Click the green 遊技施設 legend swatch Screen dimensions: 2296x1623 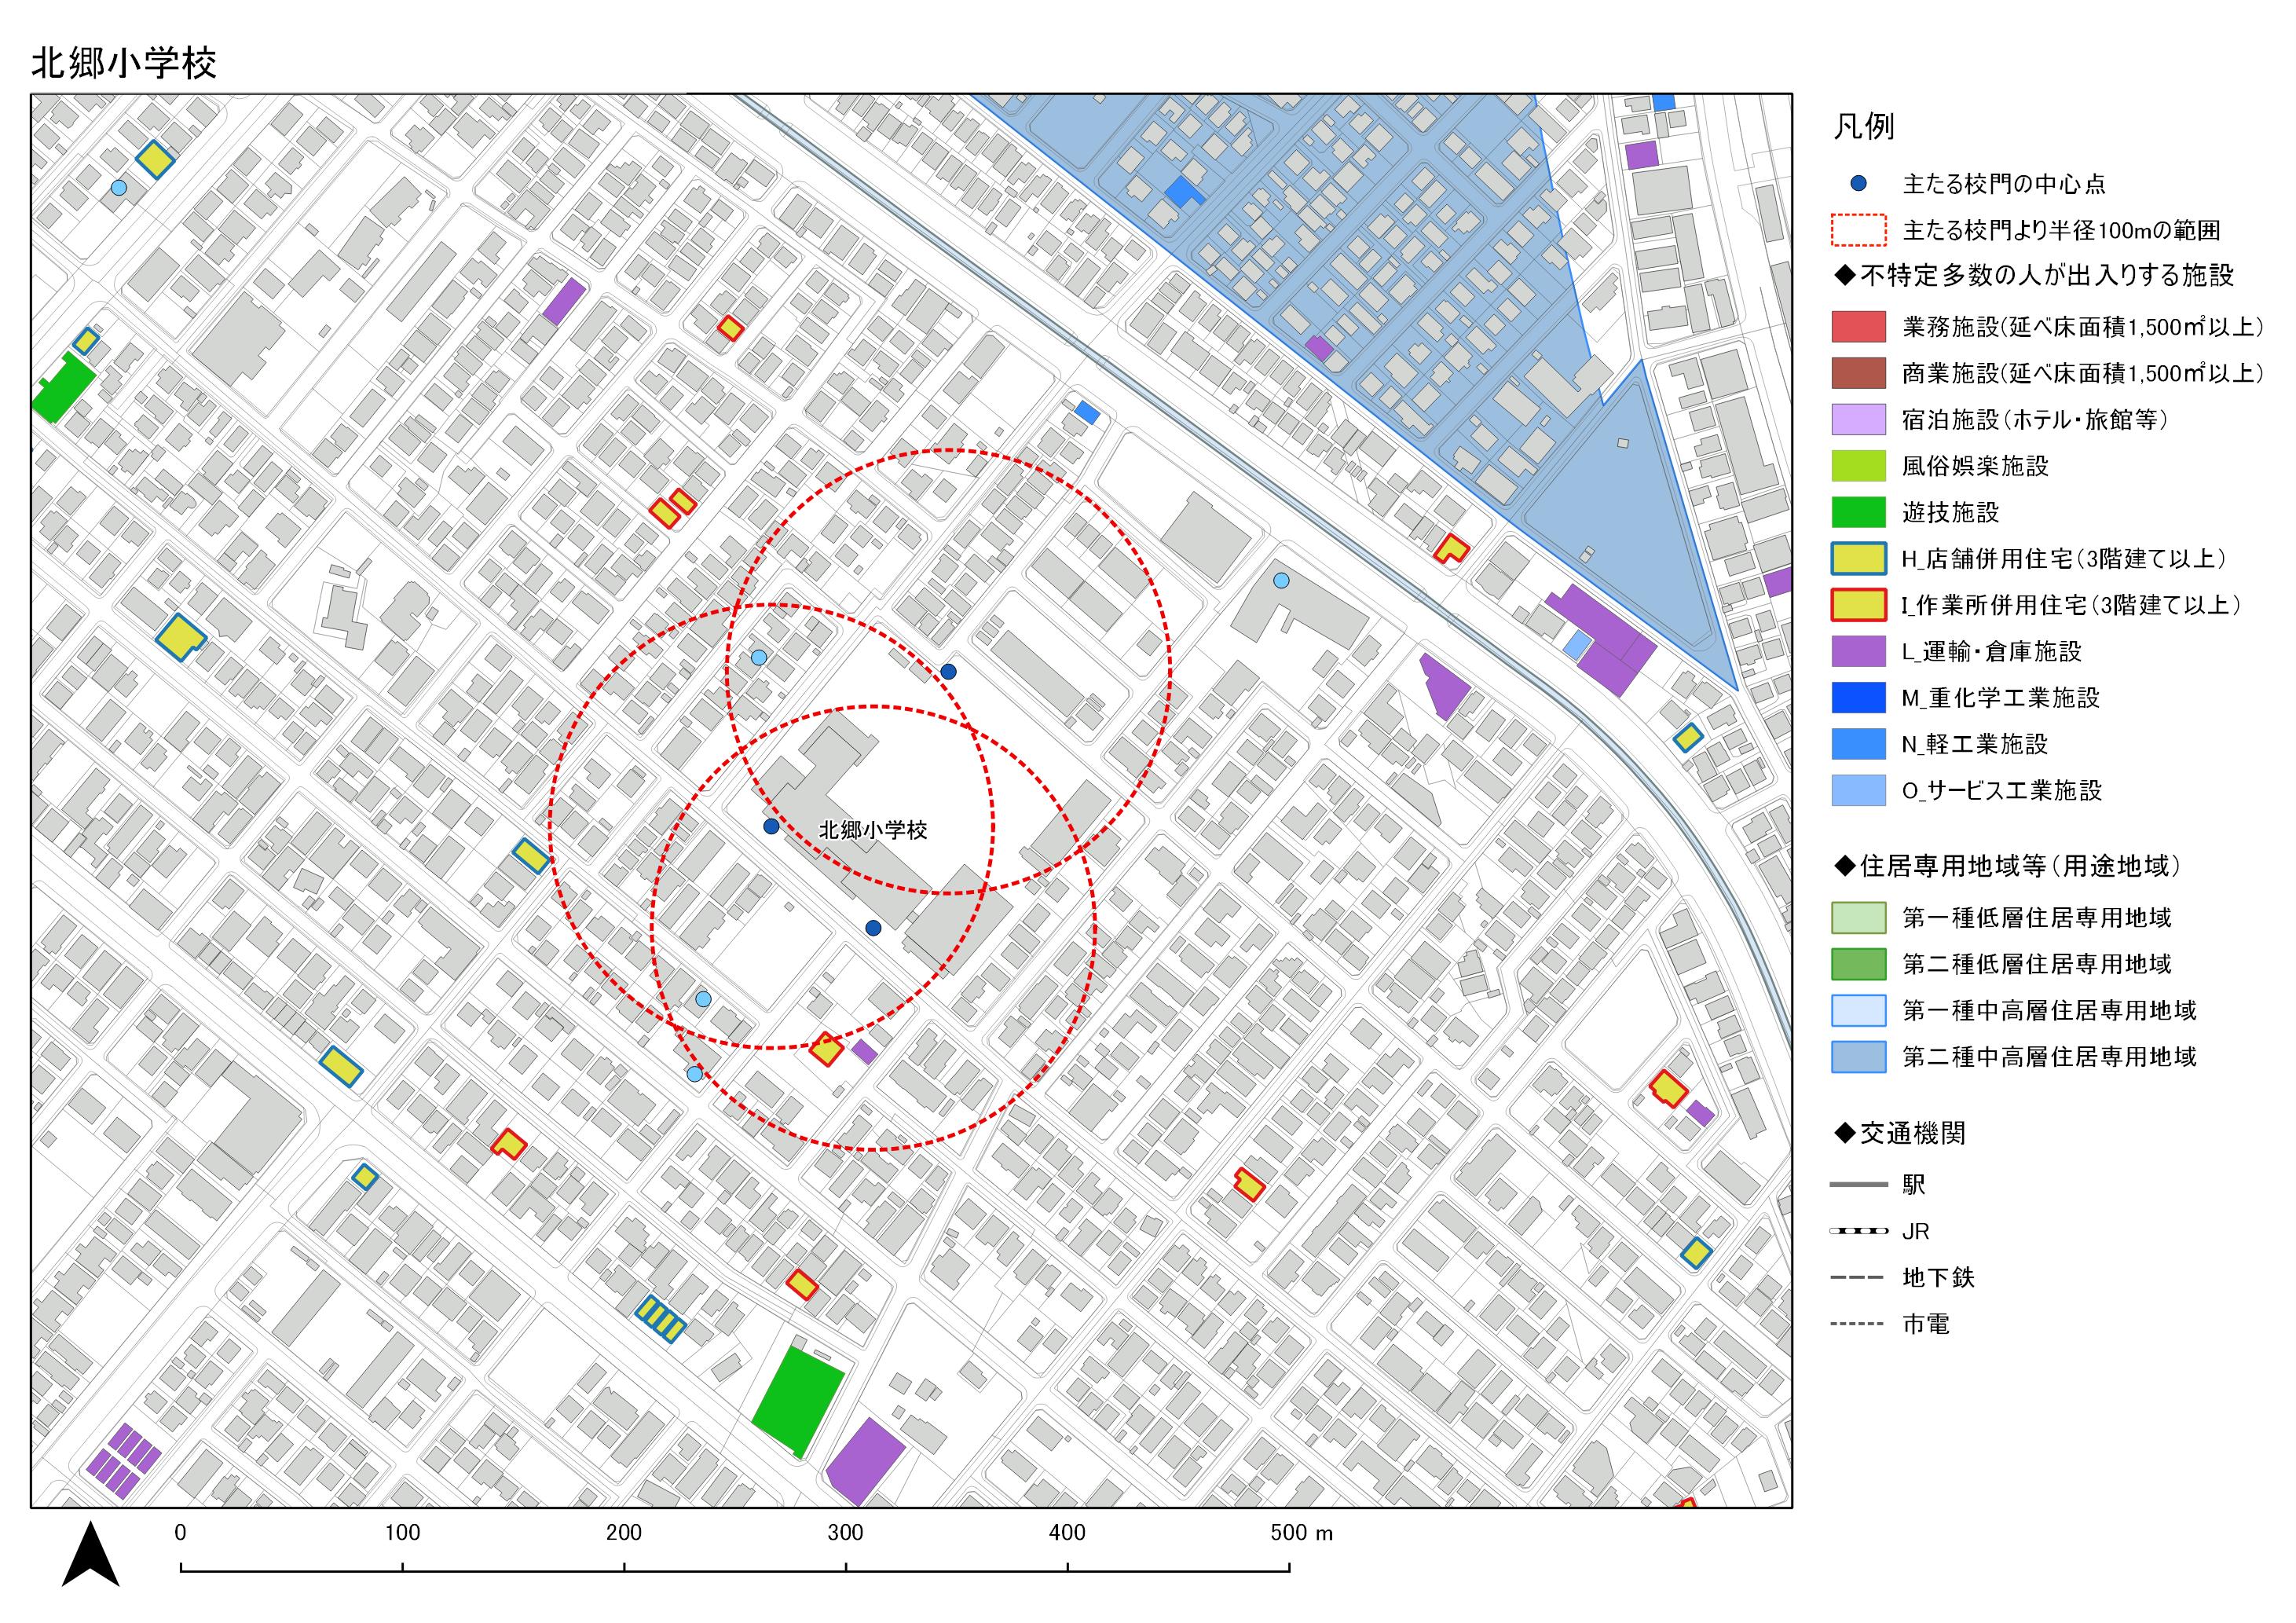(x=1858, y=512)
